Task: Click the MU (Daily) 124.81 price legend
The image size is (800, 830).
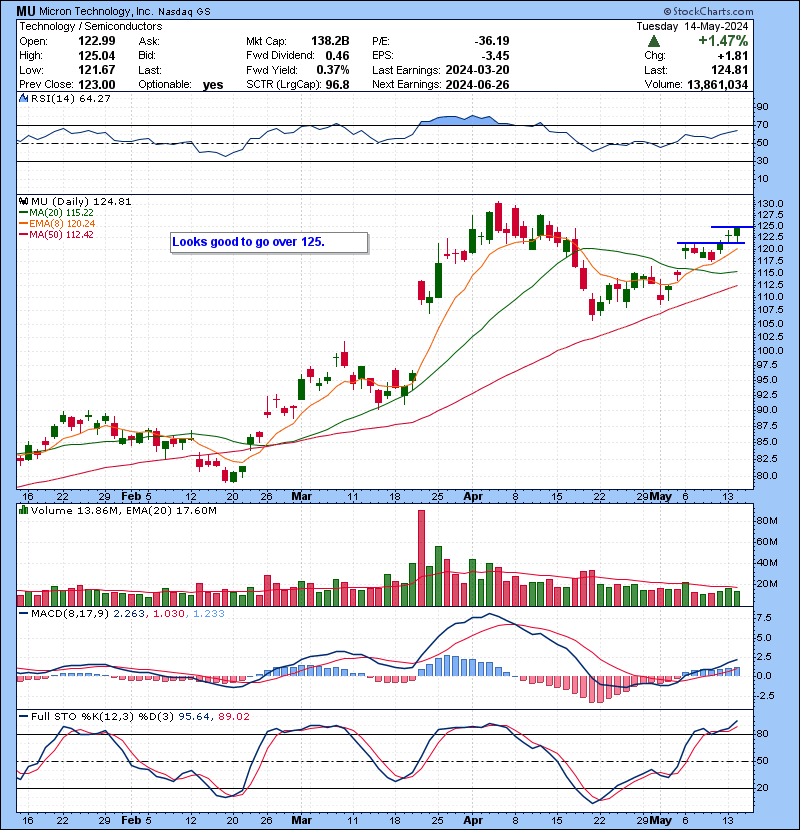Action: (81, 201)
